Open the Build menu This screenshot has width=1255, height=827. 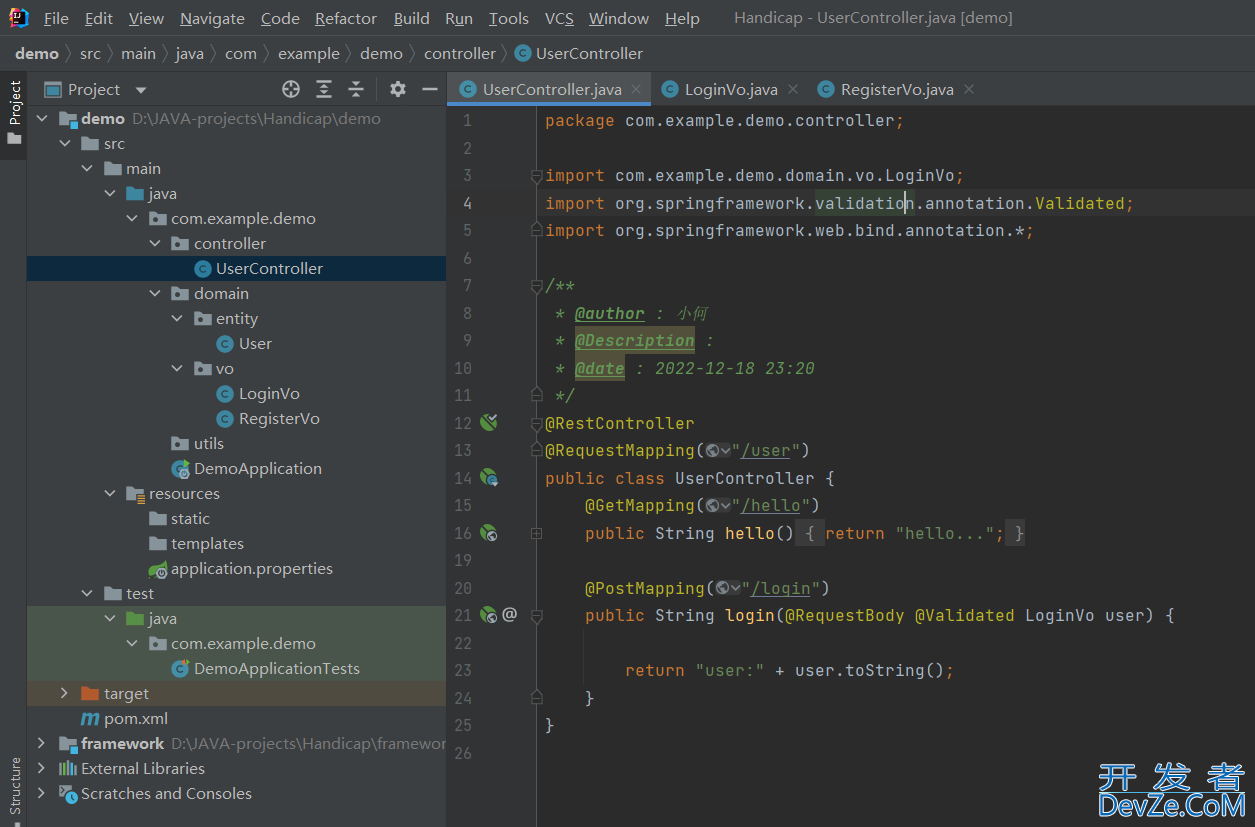point(411,18)
